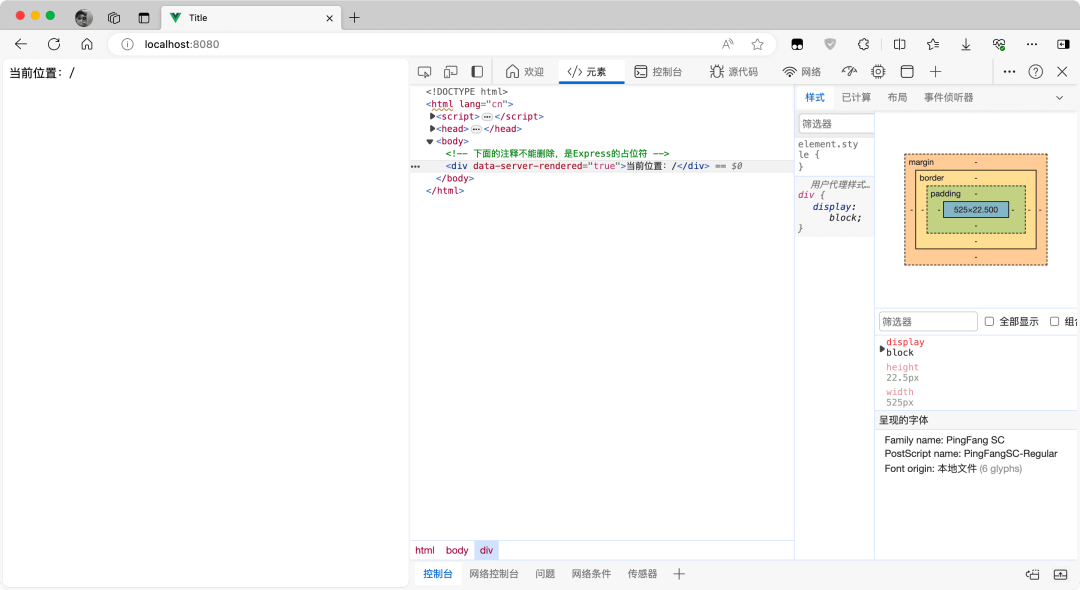Open split screen view
Image resolution: width=1080 pixels, height=590 pixels.
tap(900, 44)
